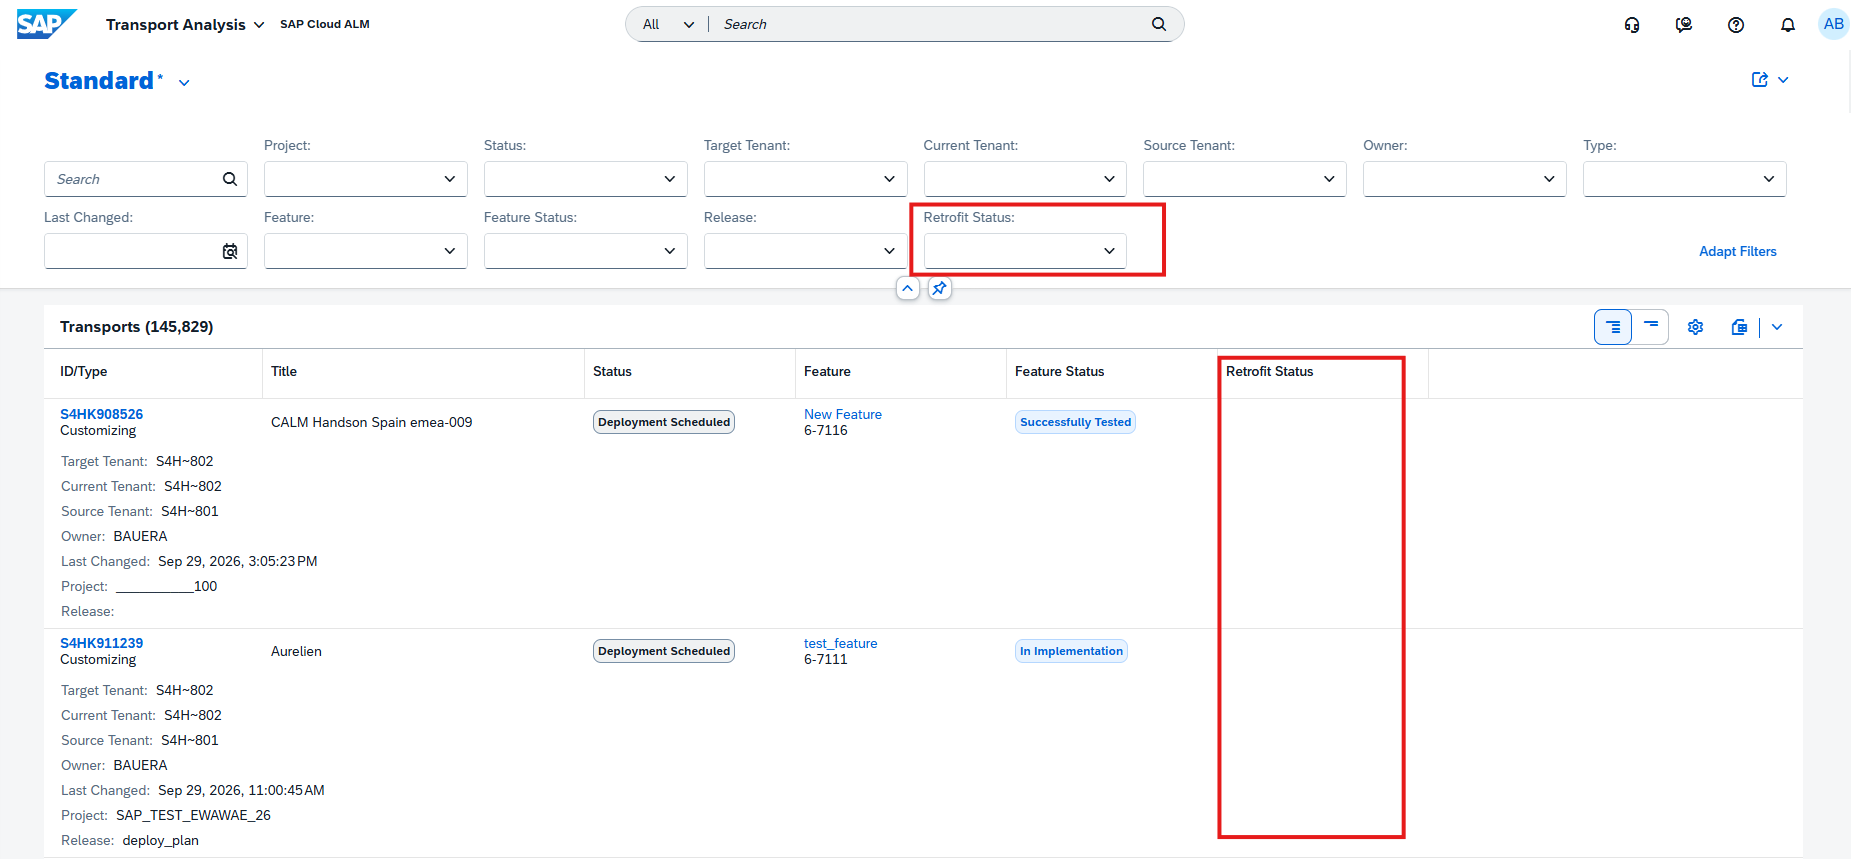Click the magnifier icon in the top search bar

click(1159, 24)
